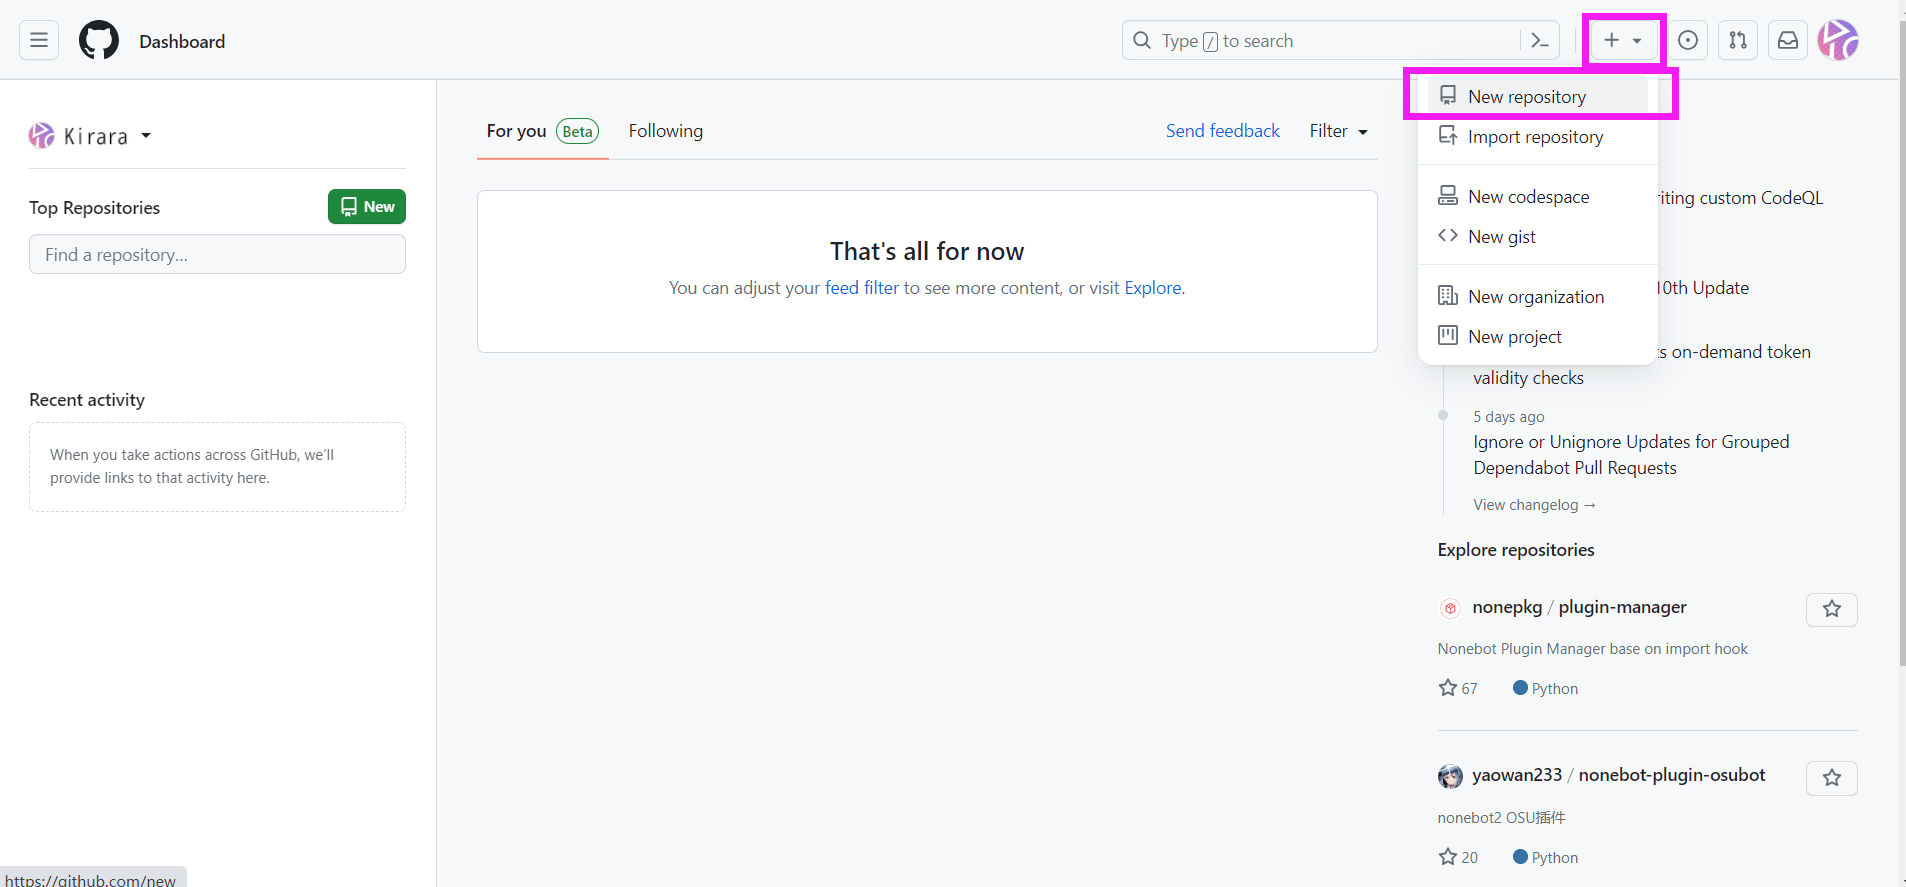Switch to the For you tab
The width and height of the screenshot is (1906, 887).
point(542,131)
